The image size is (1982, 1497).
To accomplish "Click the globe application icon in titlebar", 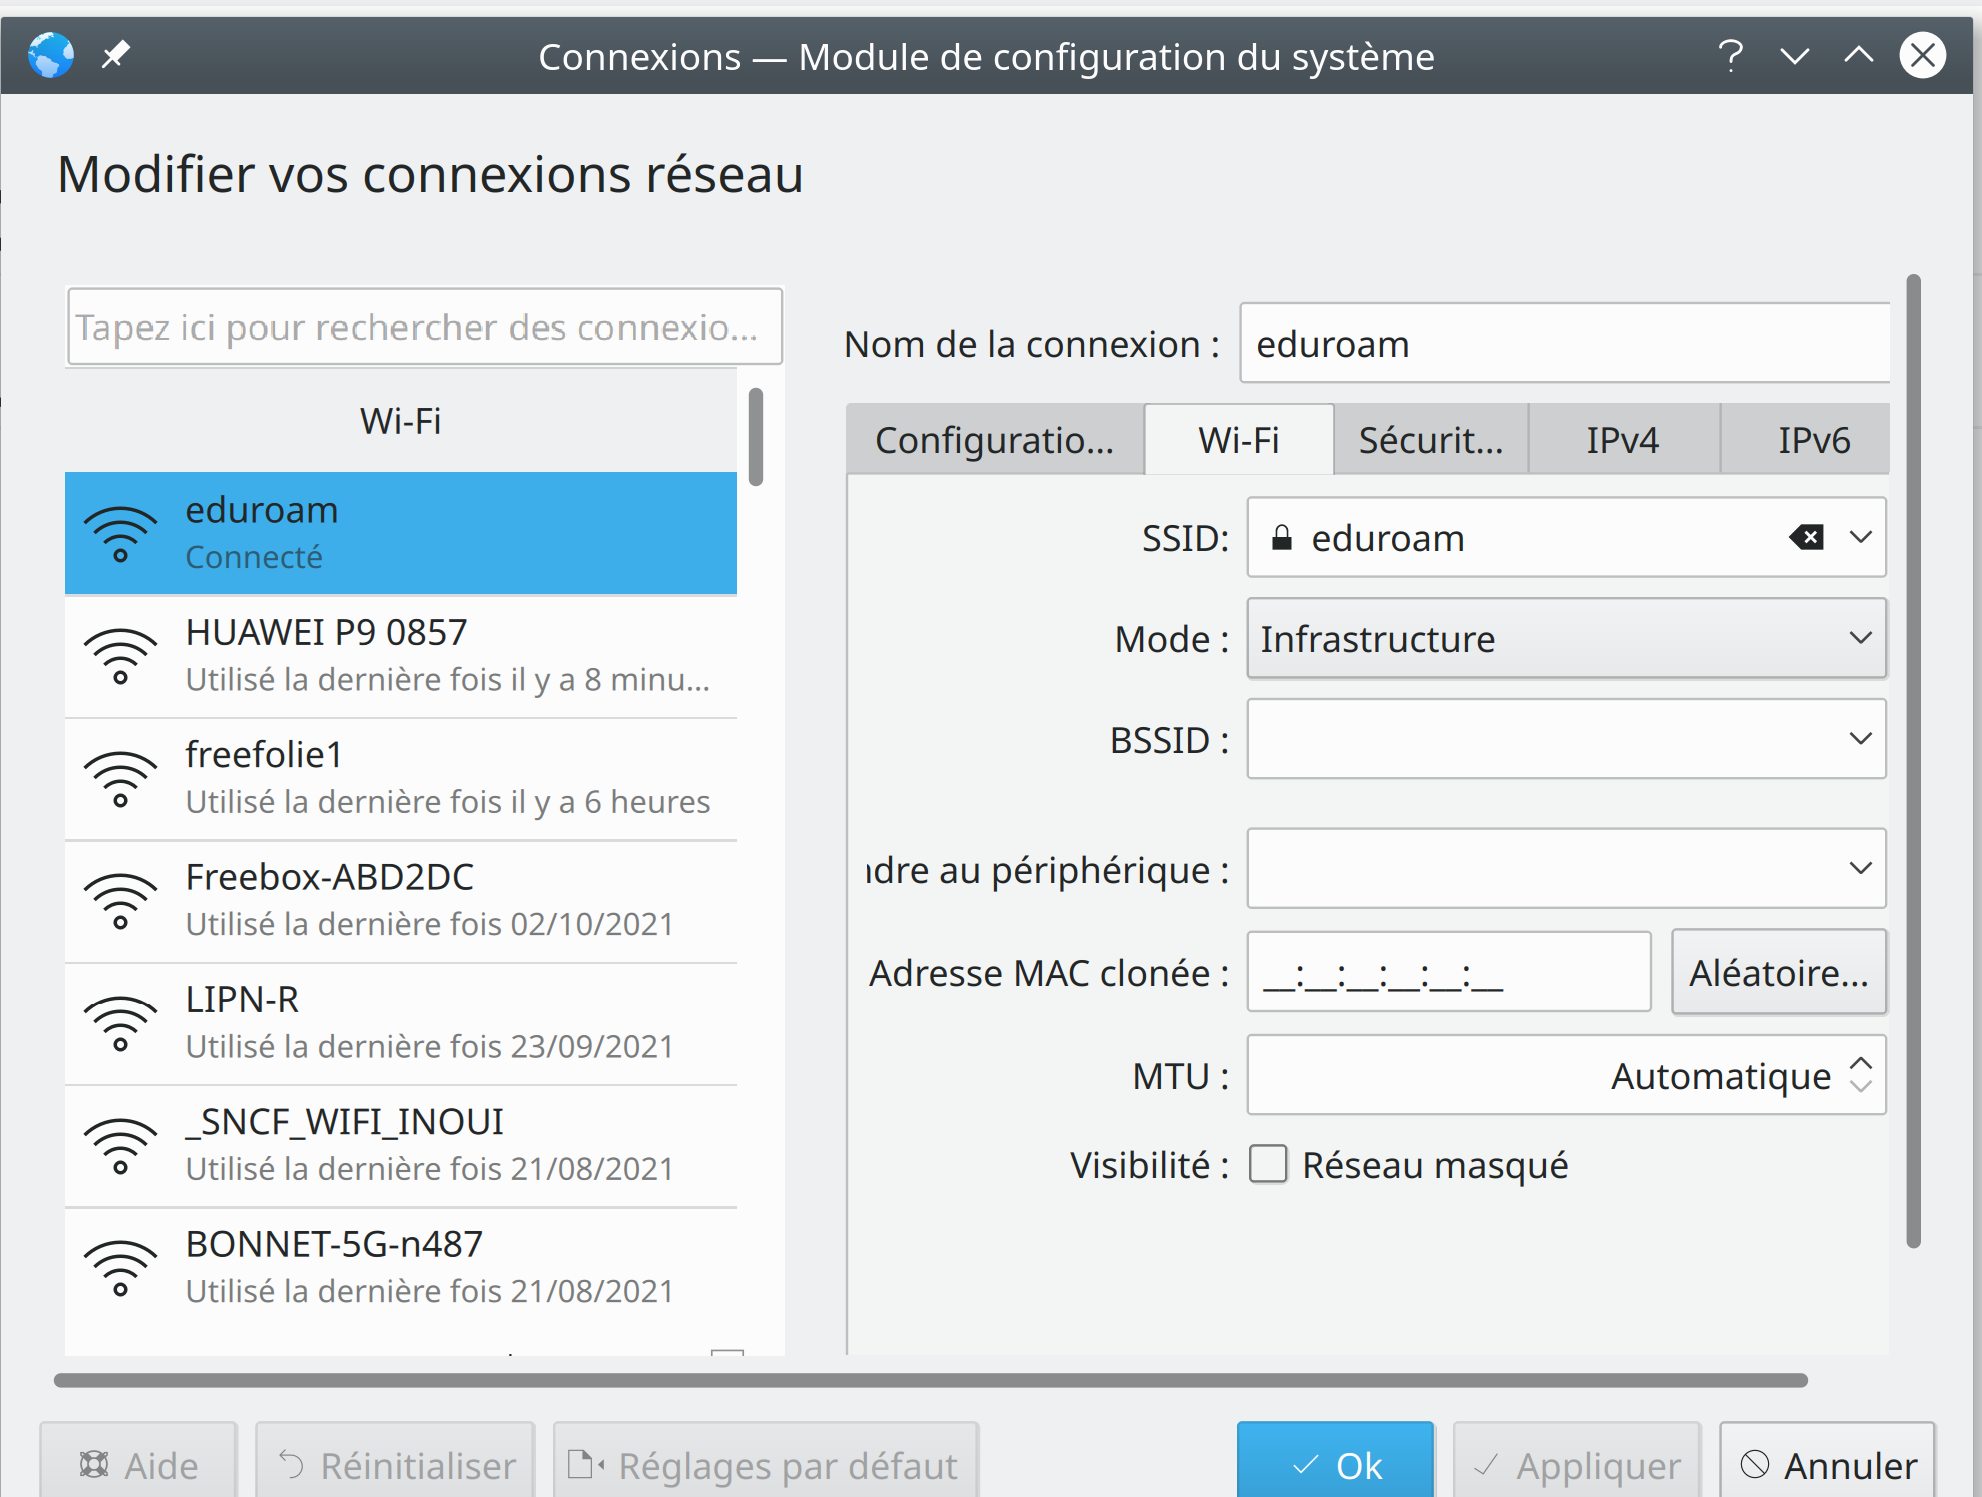I will point(50,55).
